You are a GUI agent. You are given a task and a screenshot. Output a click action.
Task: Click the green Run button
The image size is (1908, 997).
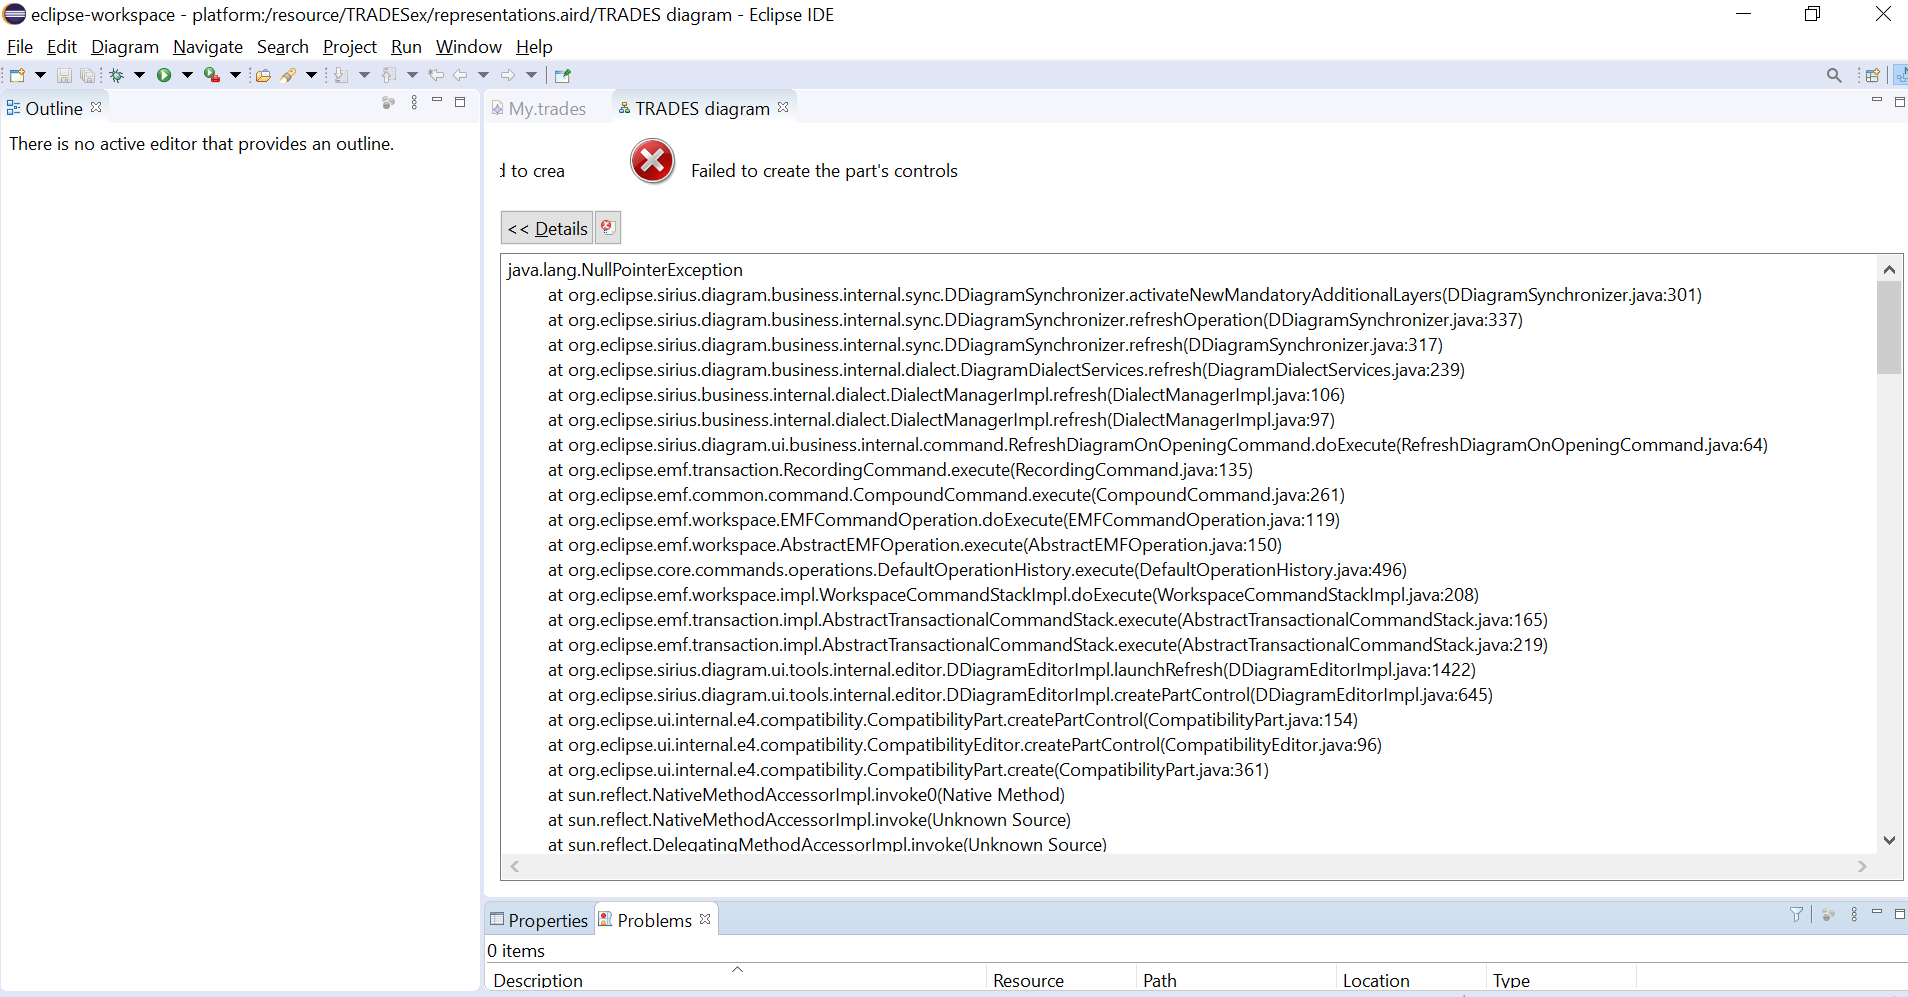[164, 75]
